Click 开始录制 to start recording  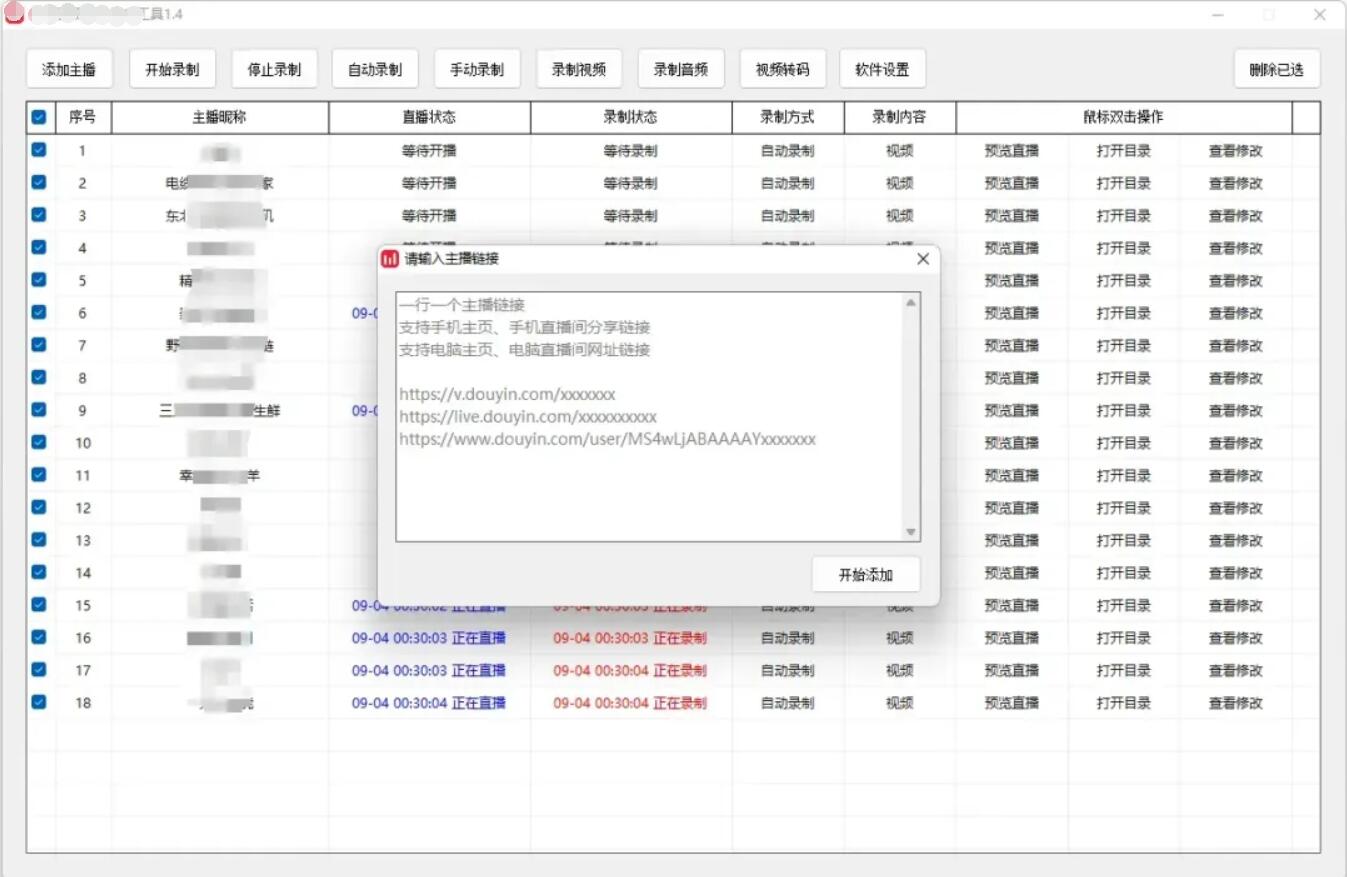click(x=172, y=68)
